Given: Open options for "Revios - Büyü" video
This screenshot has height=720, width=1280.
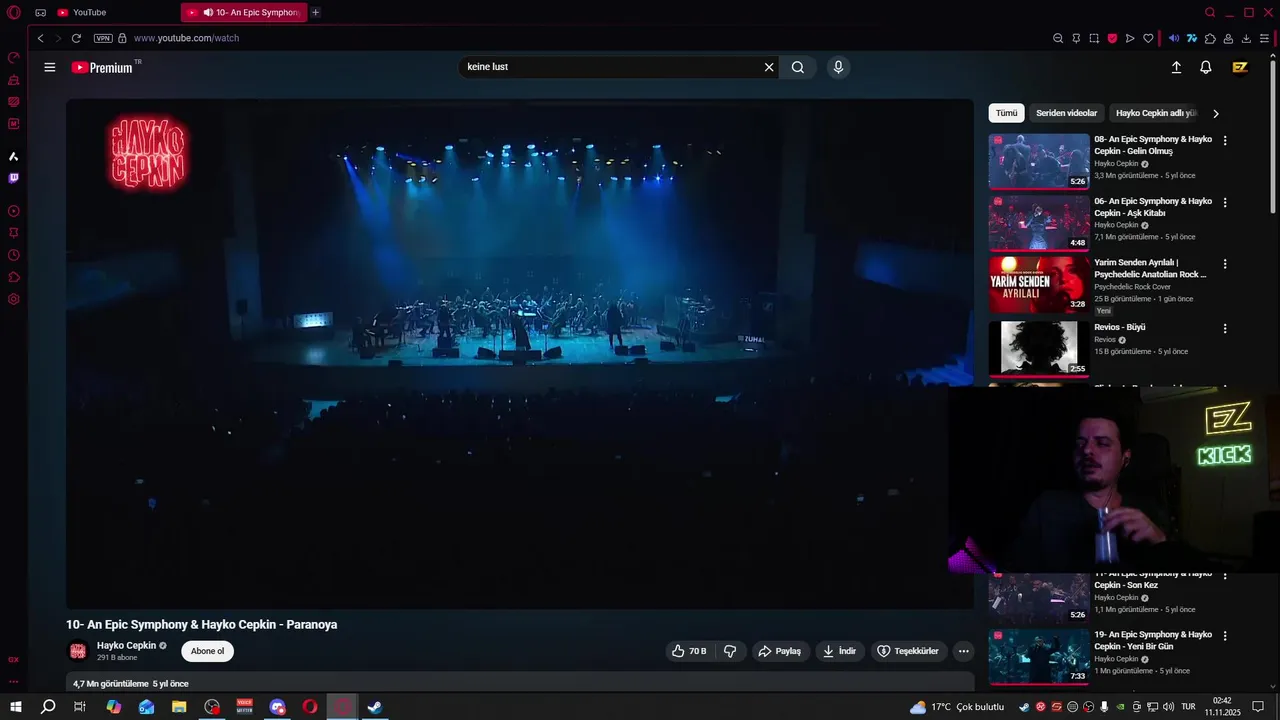Looking at the screenshot, I should pos(1225,328).
